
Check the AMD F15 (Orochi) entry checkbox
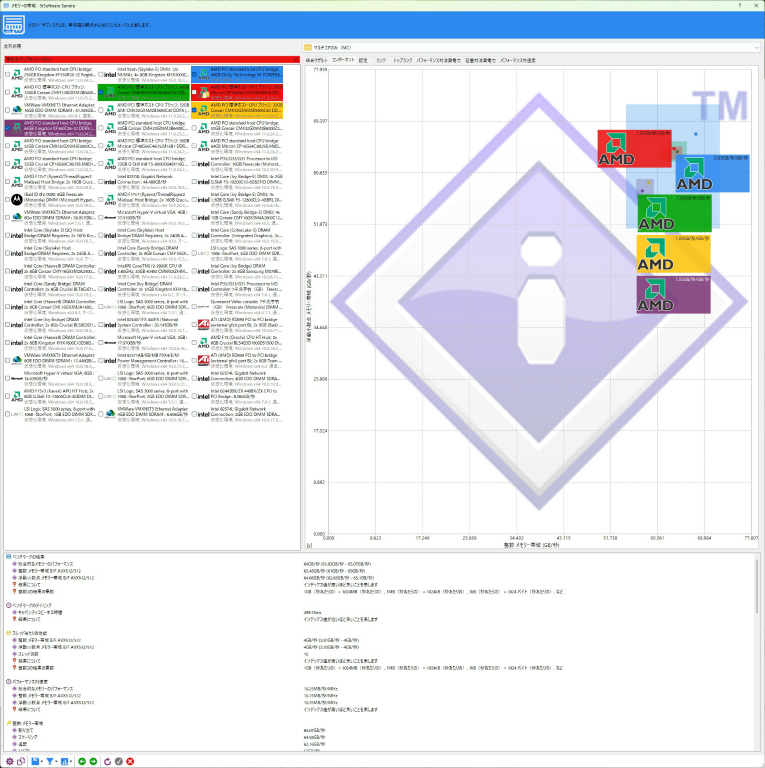[194, 342]
